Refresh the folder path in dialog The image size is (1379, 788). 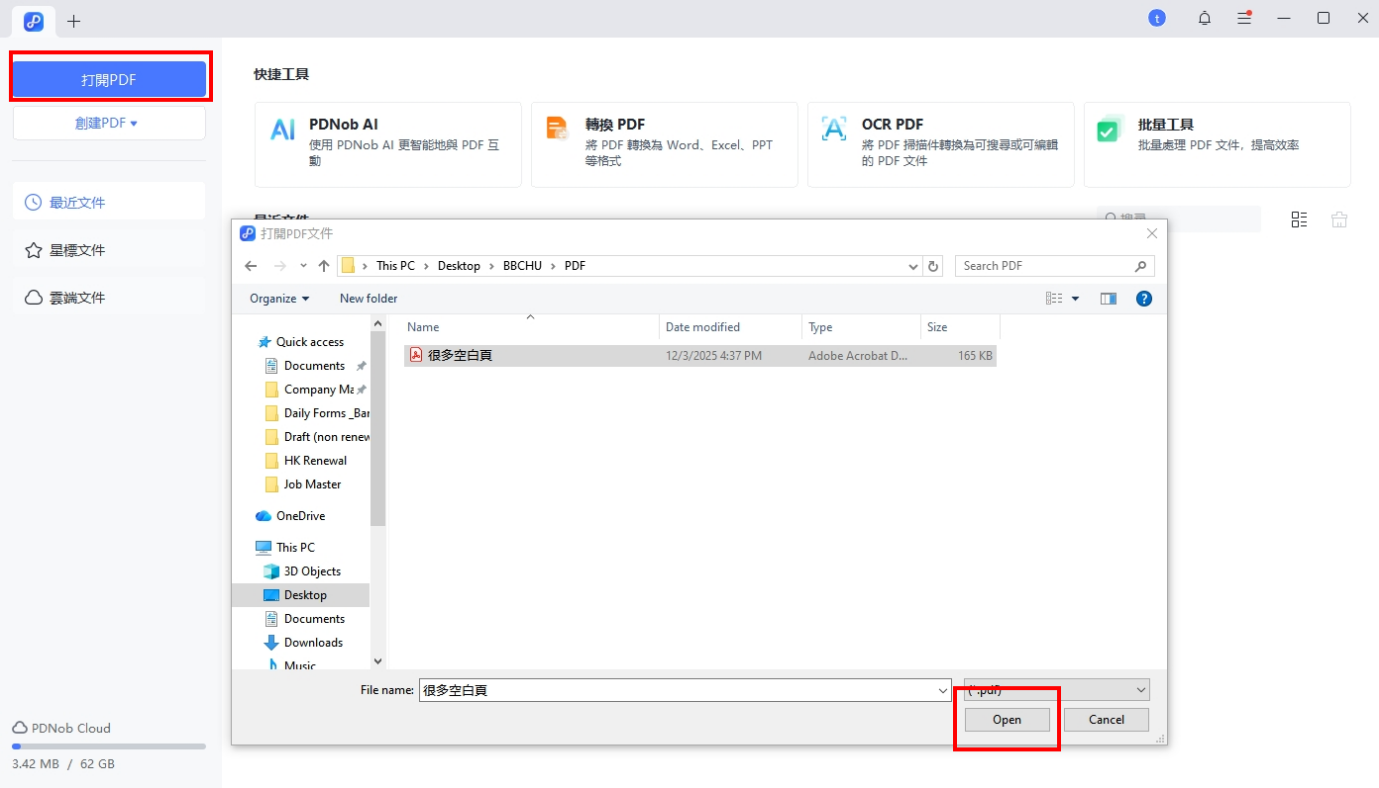(x=934, y=266)
